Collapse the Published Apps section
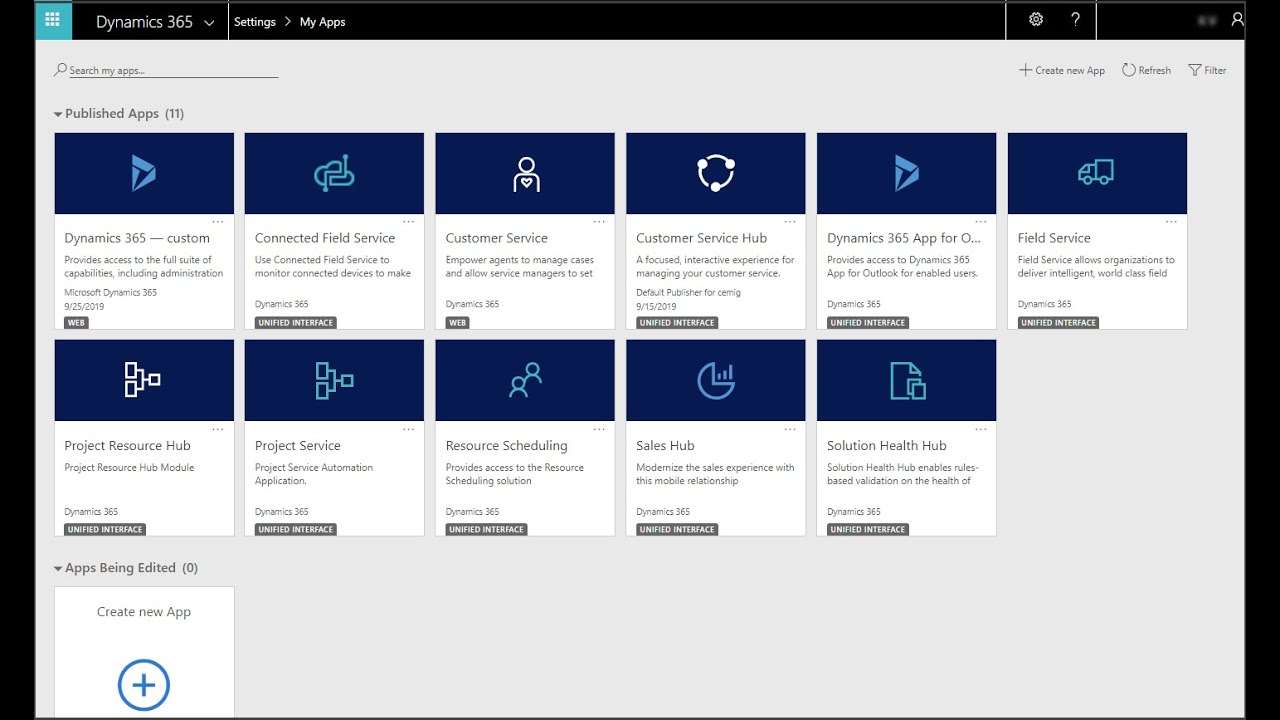This screenshot has height=720, width=1280. coord(58,114)
